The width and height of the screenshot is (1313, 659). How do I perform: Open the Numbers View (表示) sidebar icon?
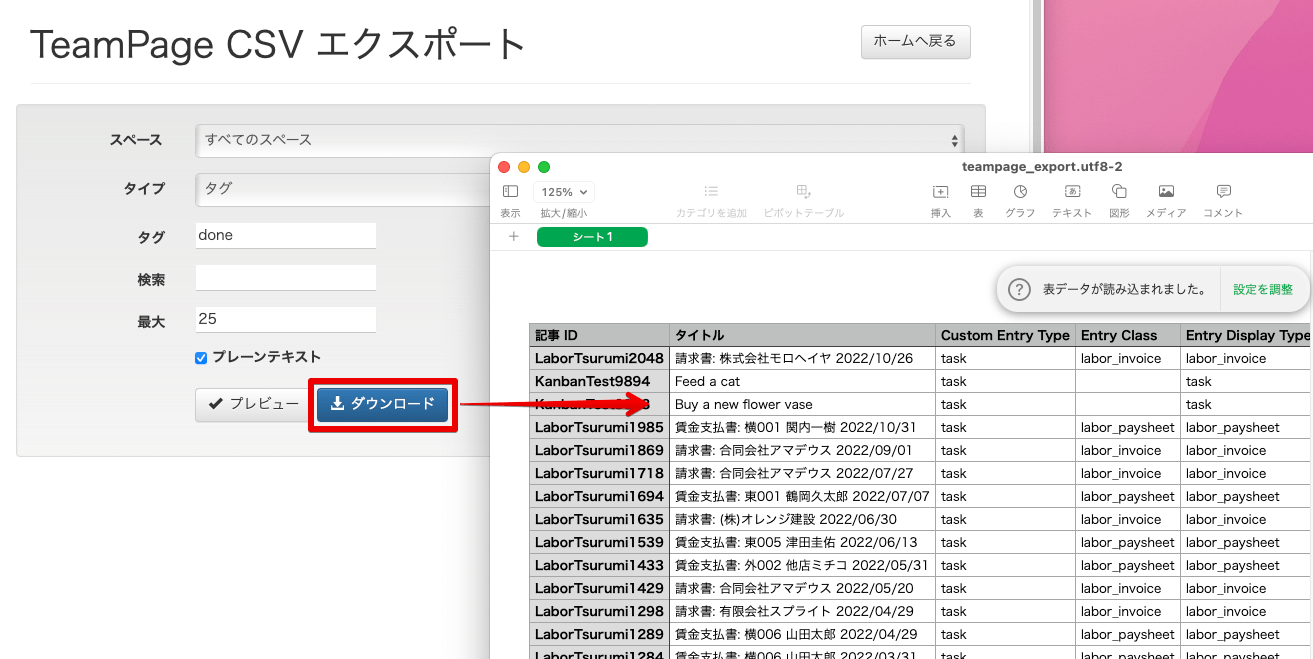point(510,191)
